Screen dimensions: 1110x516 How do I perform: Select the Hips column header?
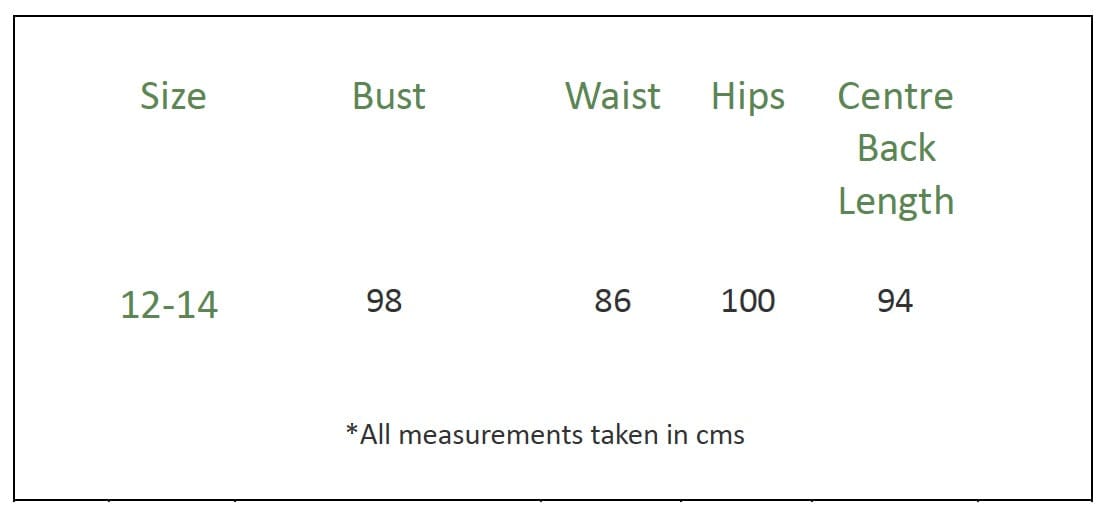coord(748,96)
